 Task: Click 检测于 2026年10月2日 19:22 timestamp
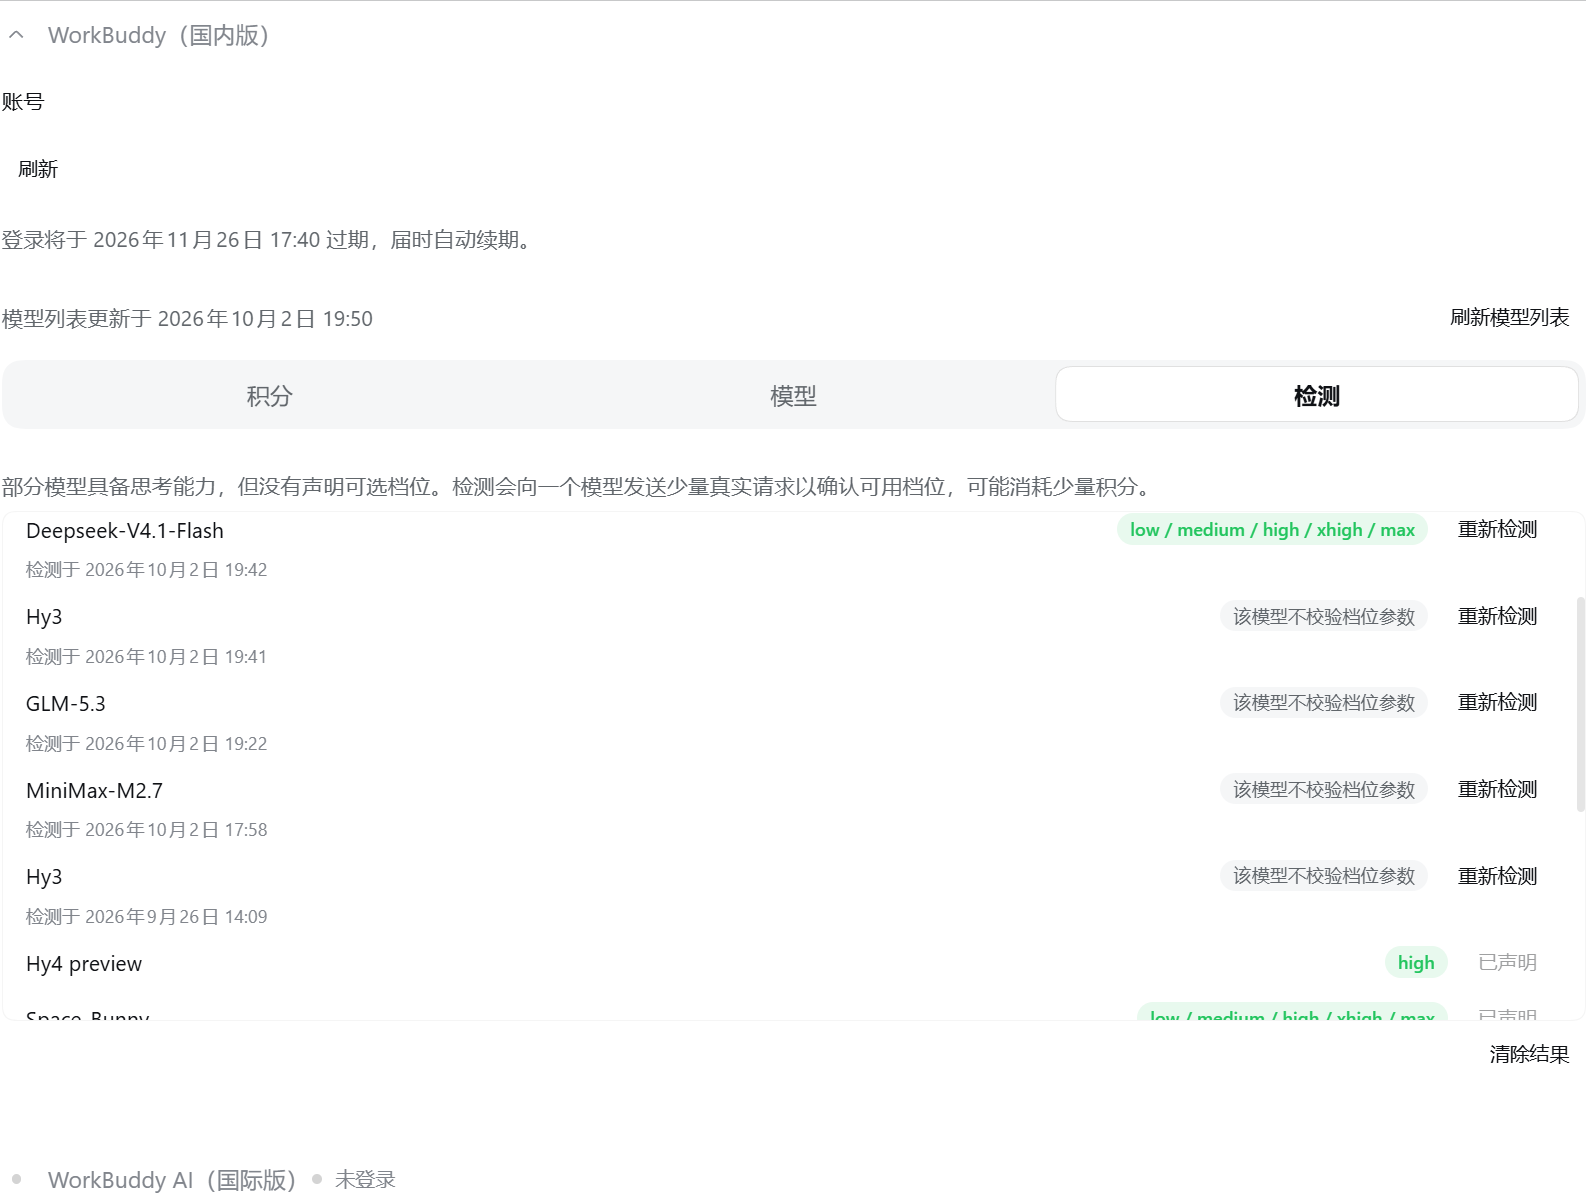point(146,744)
